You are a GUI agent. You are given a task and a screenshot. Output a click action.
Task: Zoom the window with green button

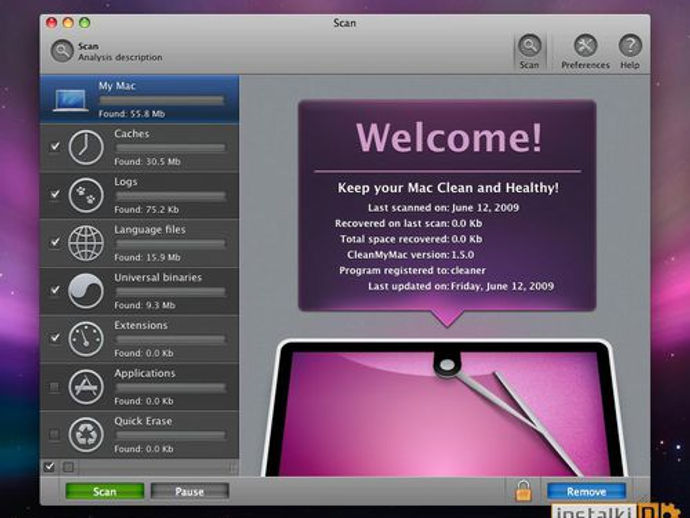point(84,22)
